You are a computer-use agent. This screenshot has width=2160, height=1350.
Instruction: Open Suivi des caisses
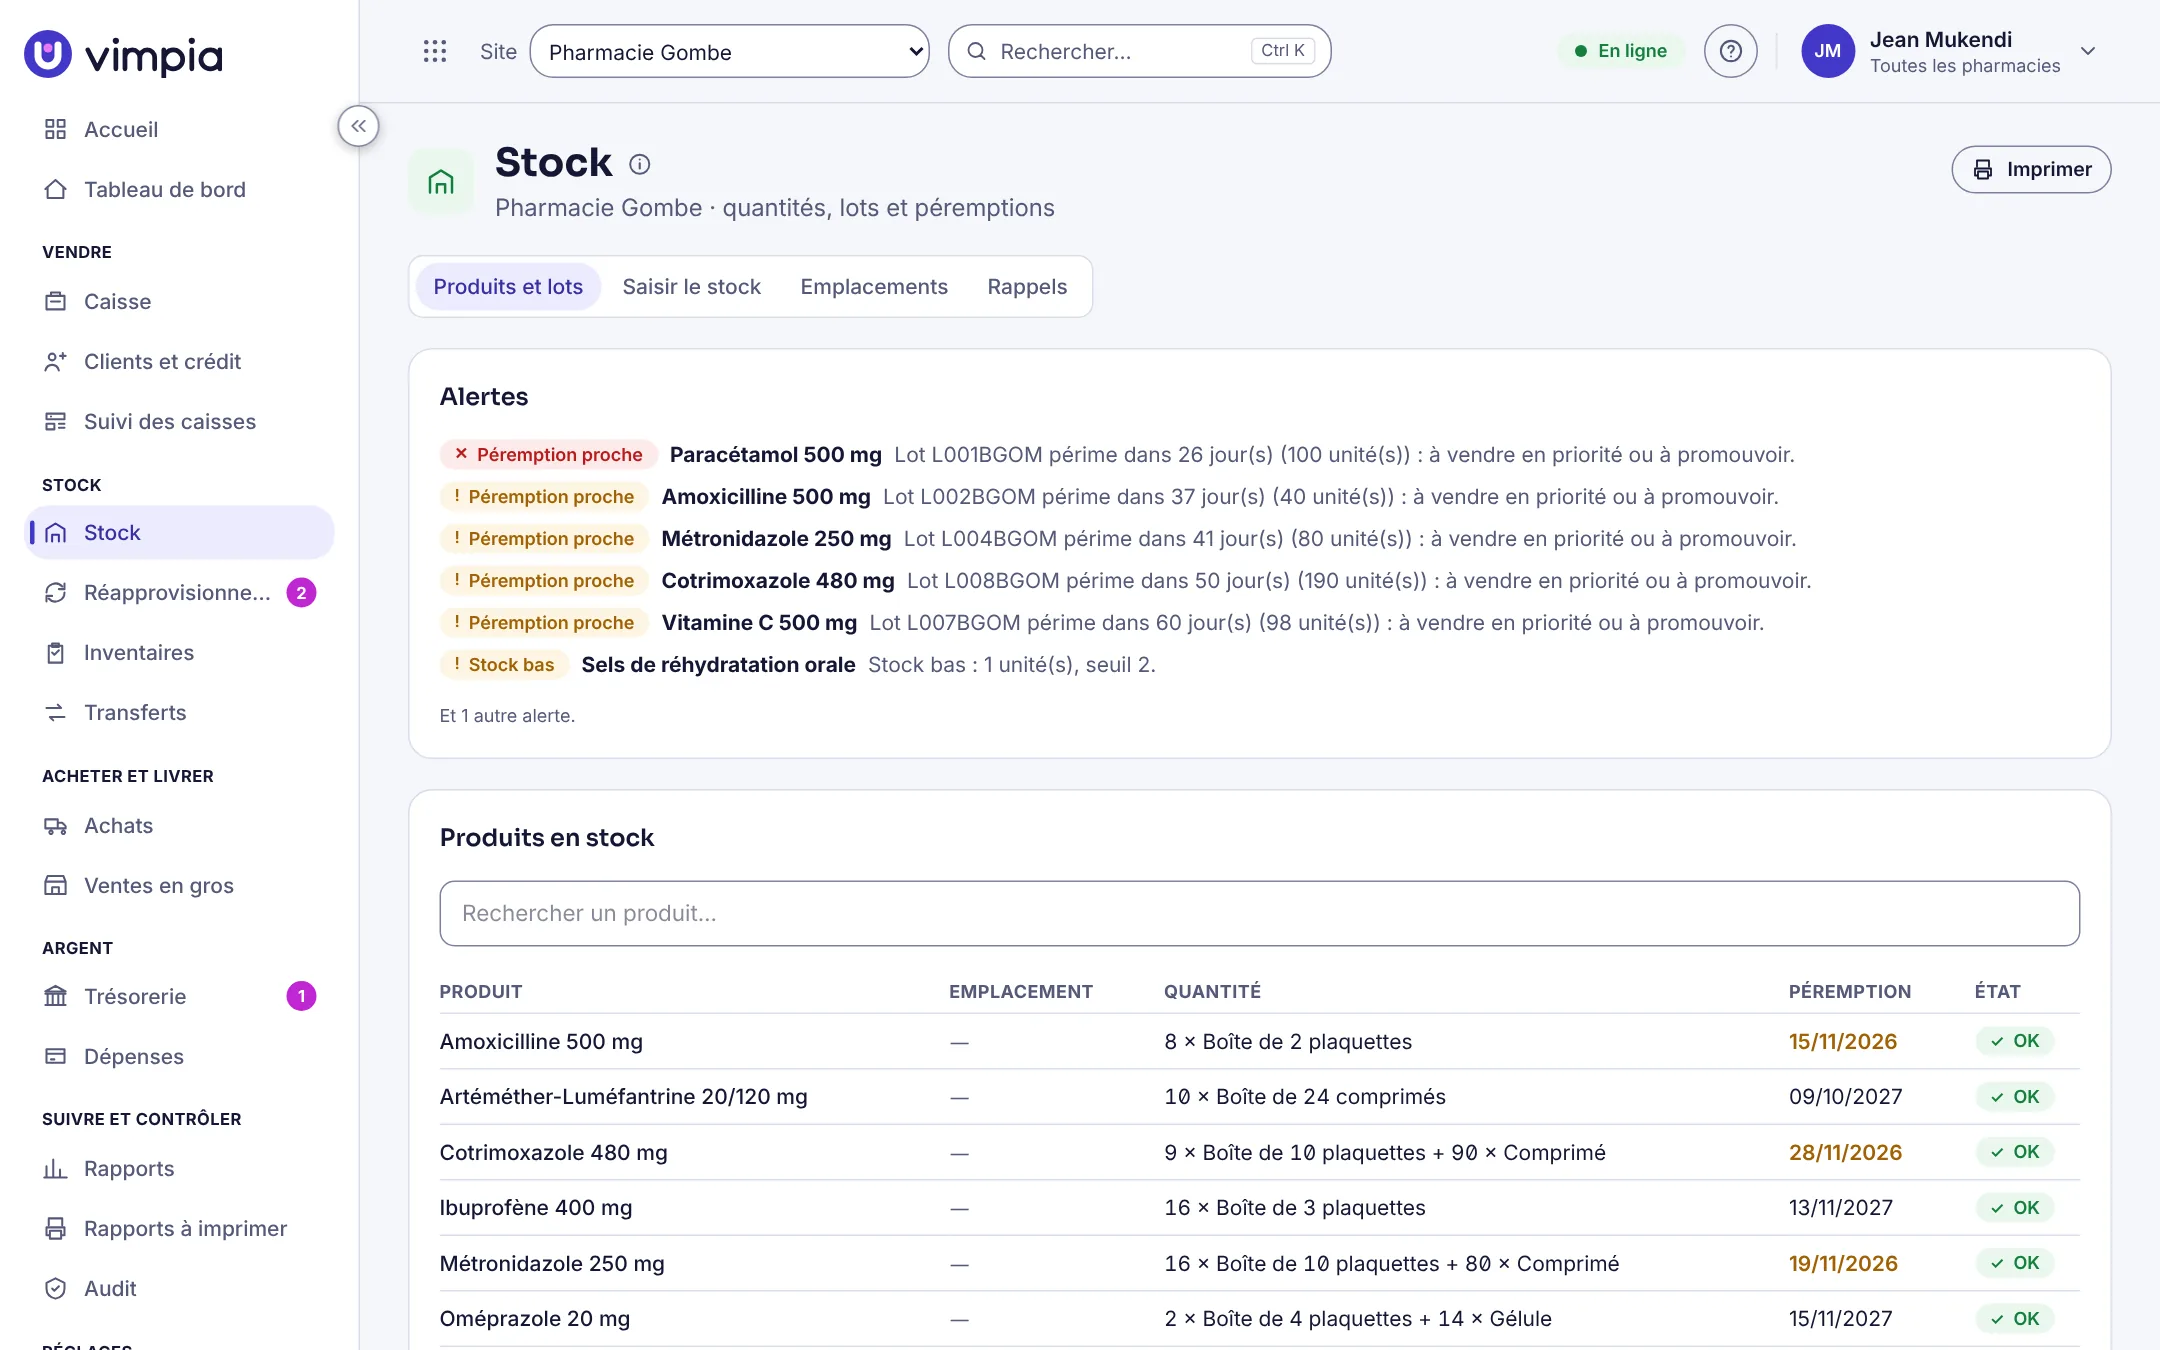coord(179,421)
